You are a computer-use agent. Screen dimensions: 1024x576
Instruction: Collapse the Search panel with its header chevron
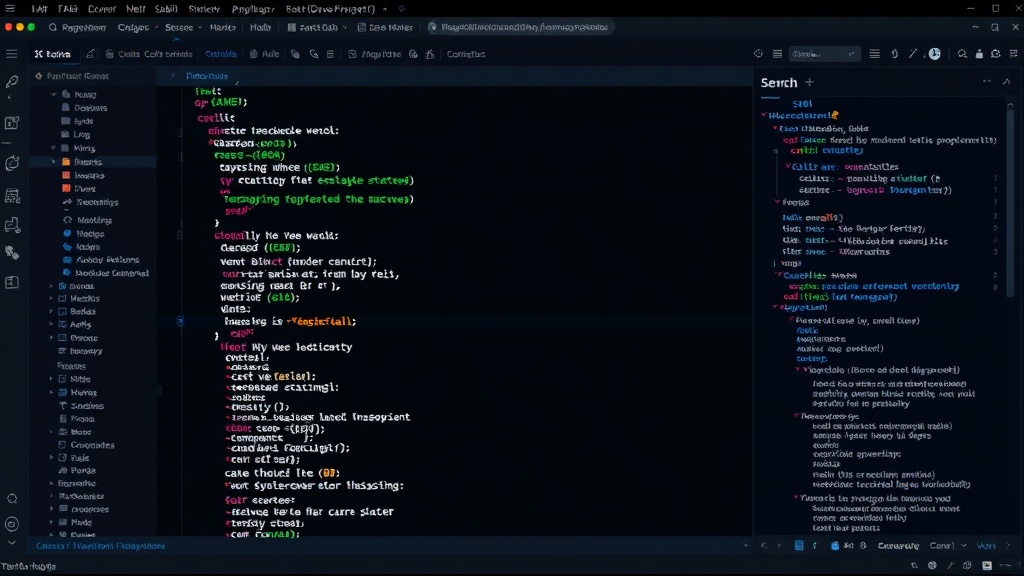1006,82
